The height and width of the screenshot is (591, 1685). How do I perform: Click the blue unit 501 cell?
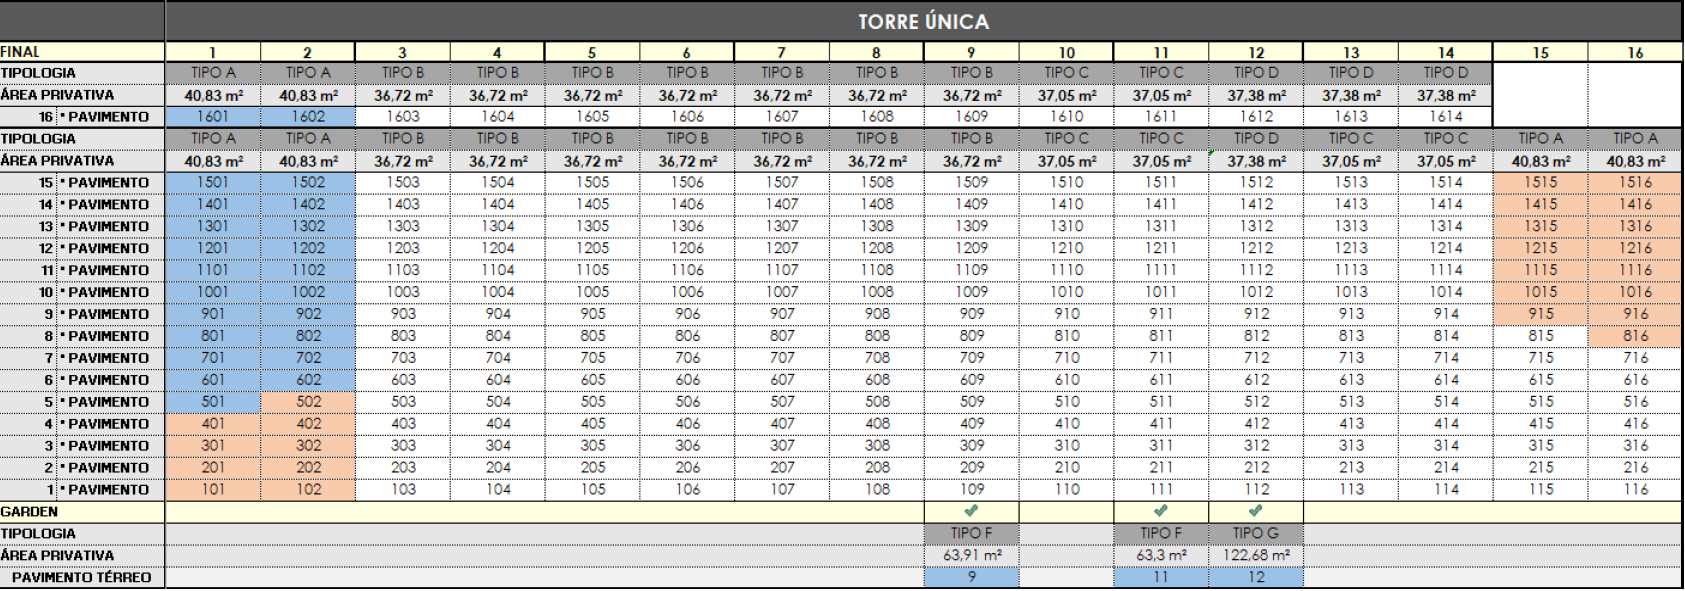(x=212, y=402)
